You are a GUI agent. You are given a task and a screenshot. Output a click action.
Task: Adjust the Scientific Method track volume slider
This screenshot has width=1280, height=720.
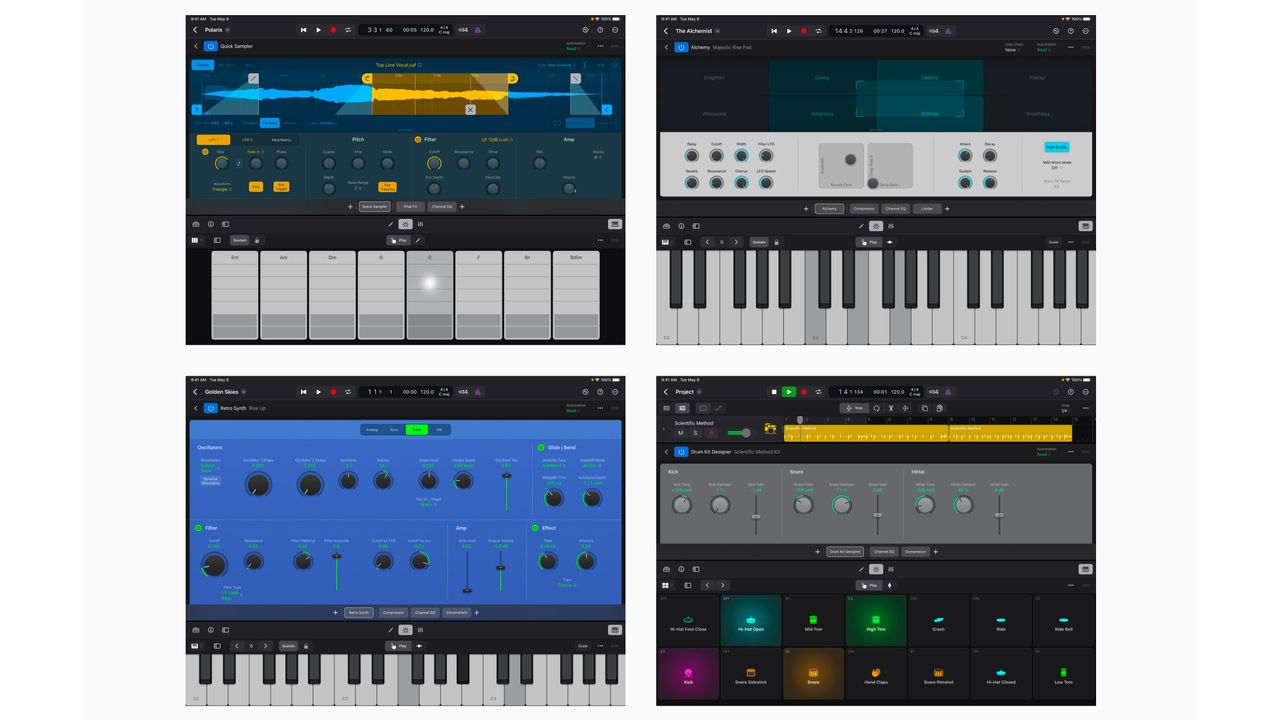pos(740,433)
